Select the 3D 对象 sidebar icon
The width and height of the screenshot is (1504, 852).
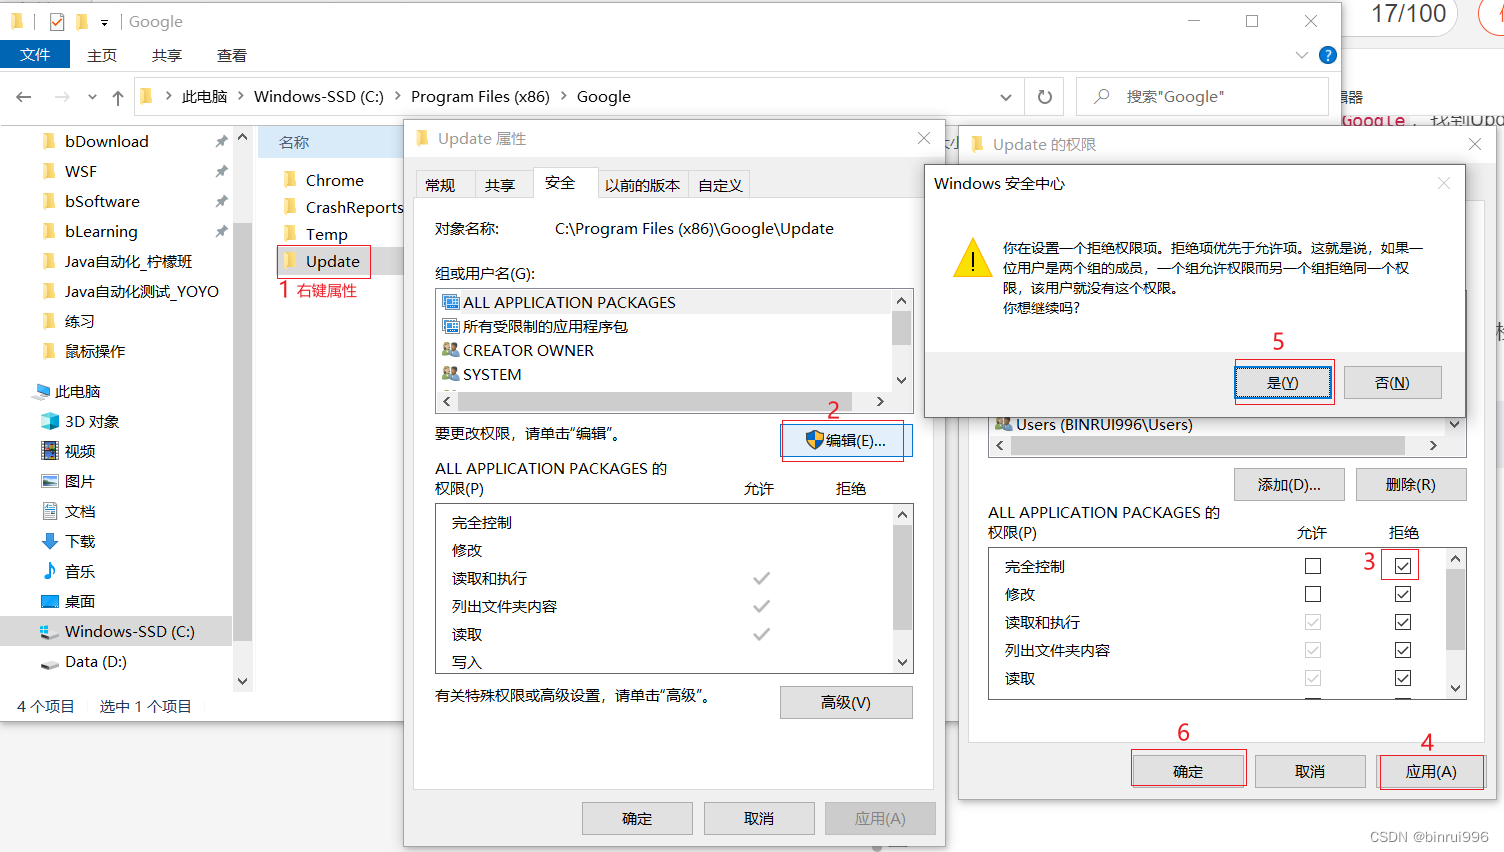tap(49, 421)
